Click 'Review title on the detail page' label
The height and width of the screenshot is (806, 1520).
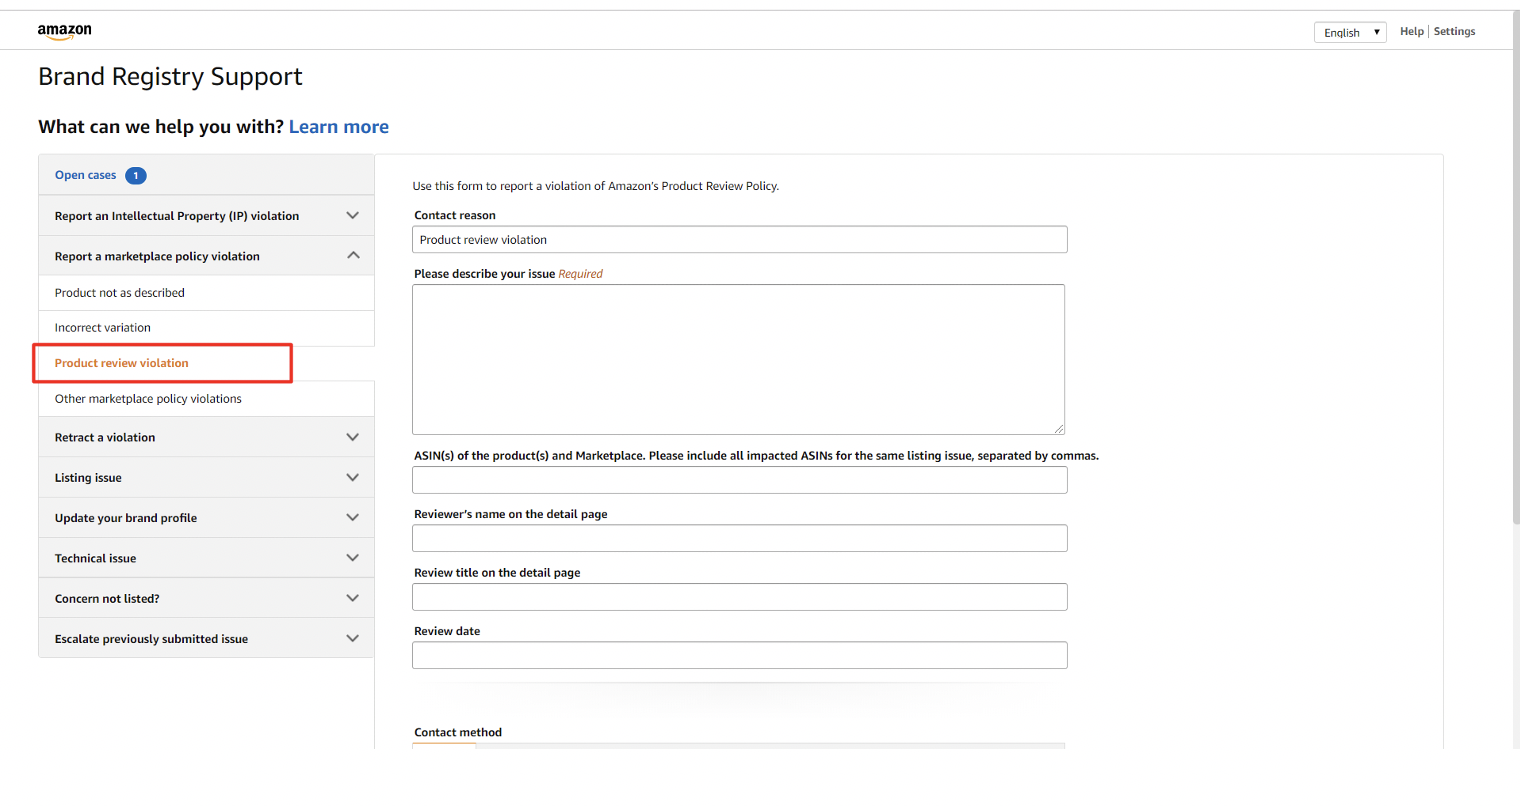point(497,573)
